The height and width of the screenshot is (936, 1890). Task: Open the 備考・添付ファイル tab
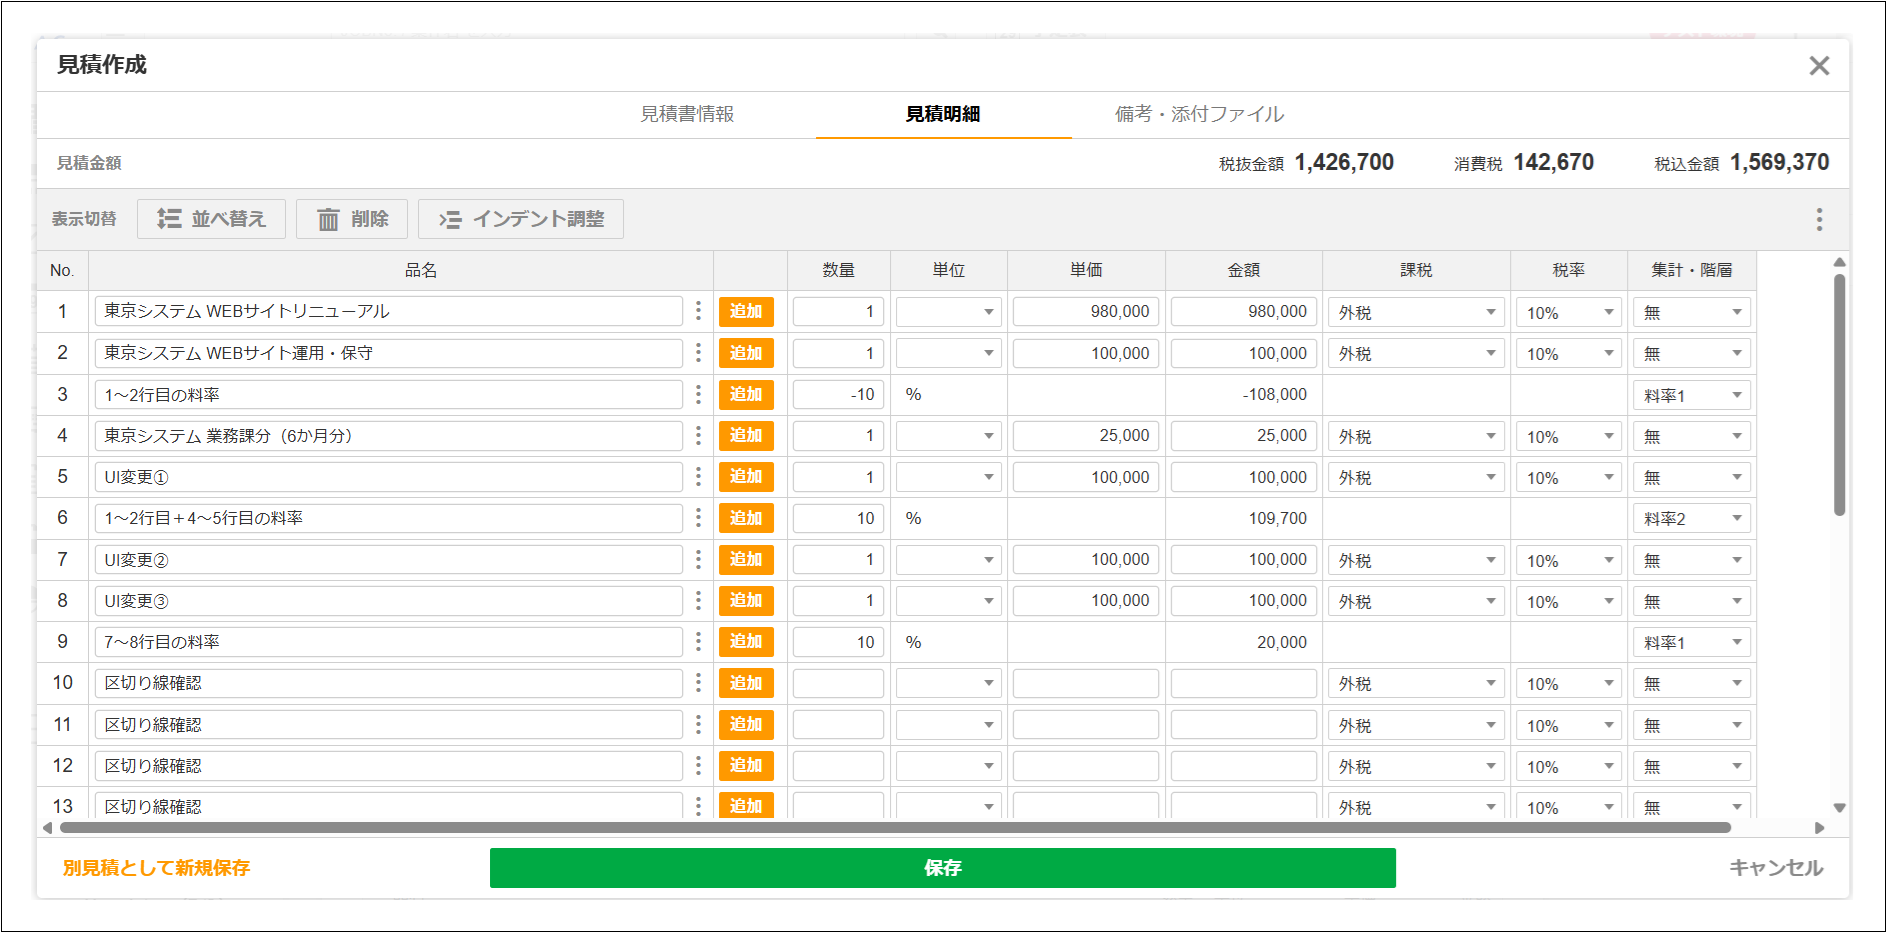pos(1199,114)
